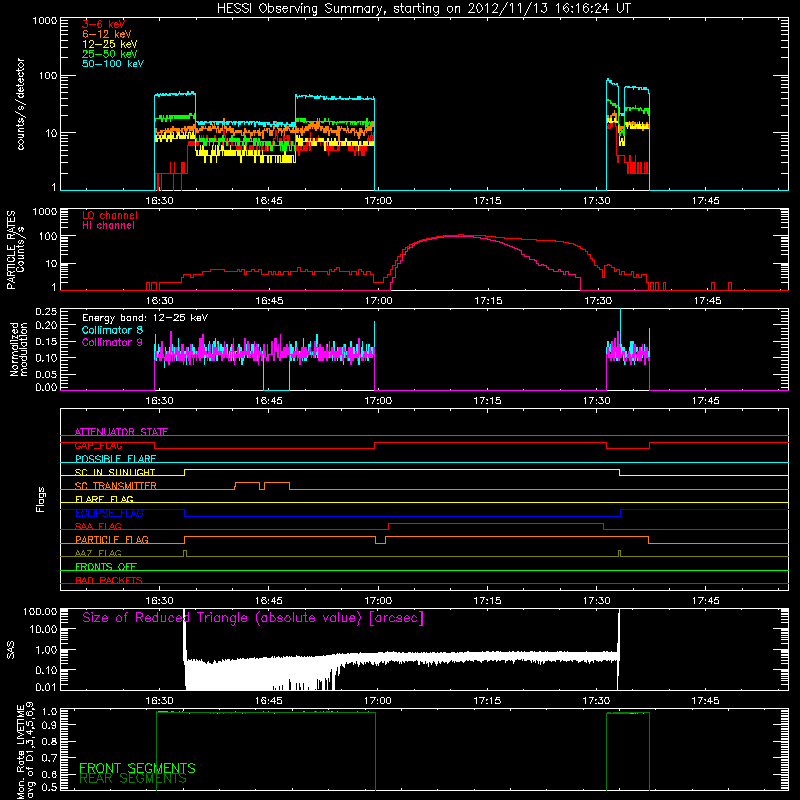This screenshot has height=800, width=800.
Task: Click the Energy band: 12-25 keV label
Action: pyautogui.click(x=145, y=318)
